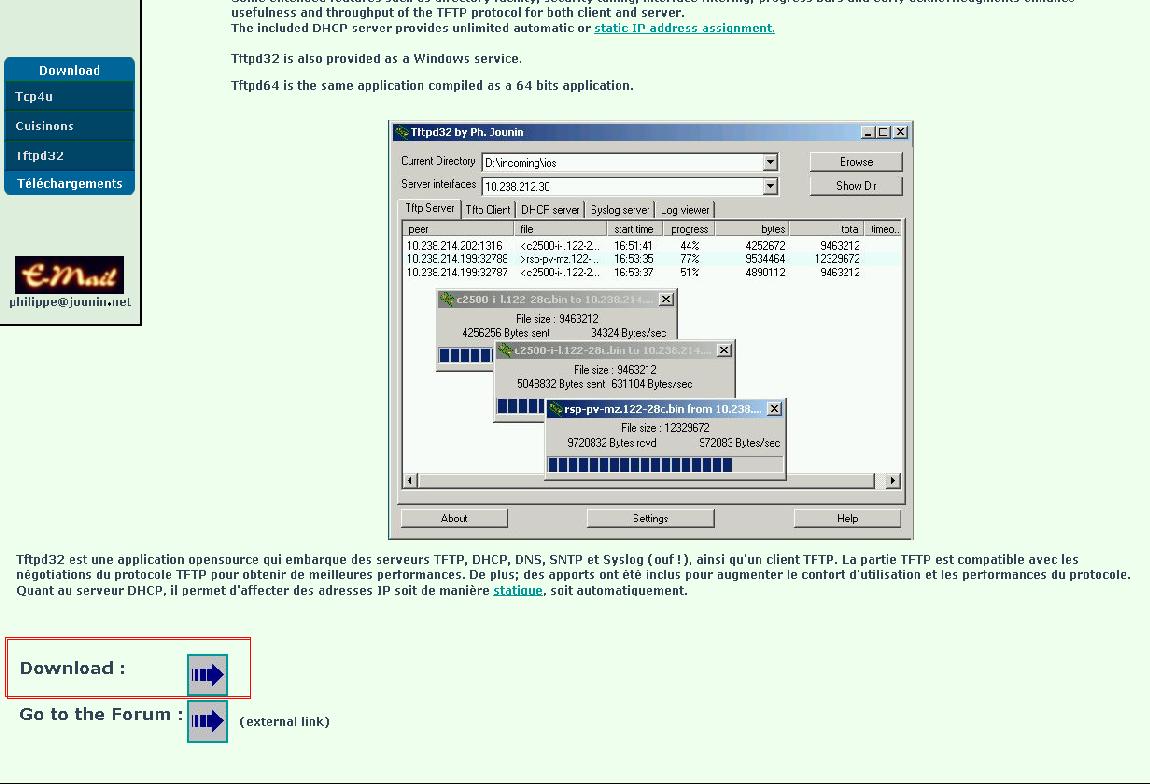Click the Settings button in Tftpd32 window
Screen dimensions: 1150x784
(x=651, y=518)
